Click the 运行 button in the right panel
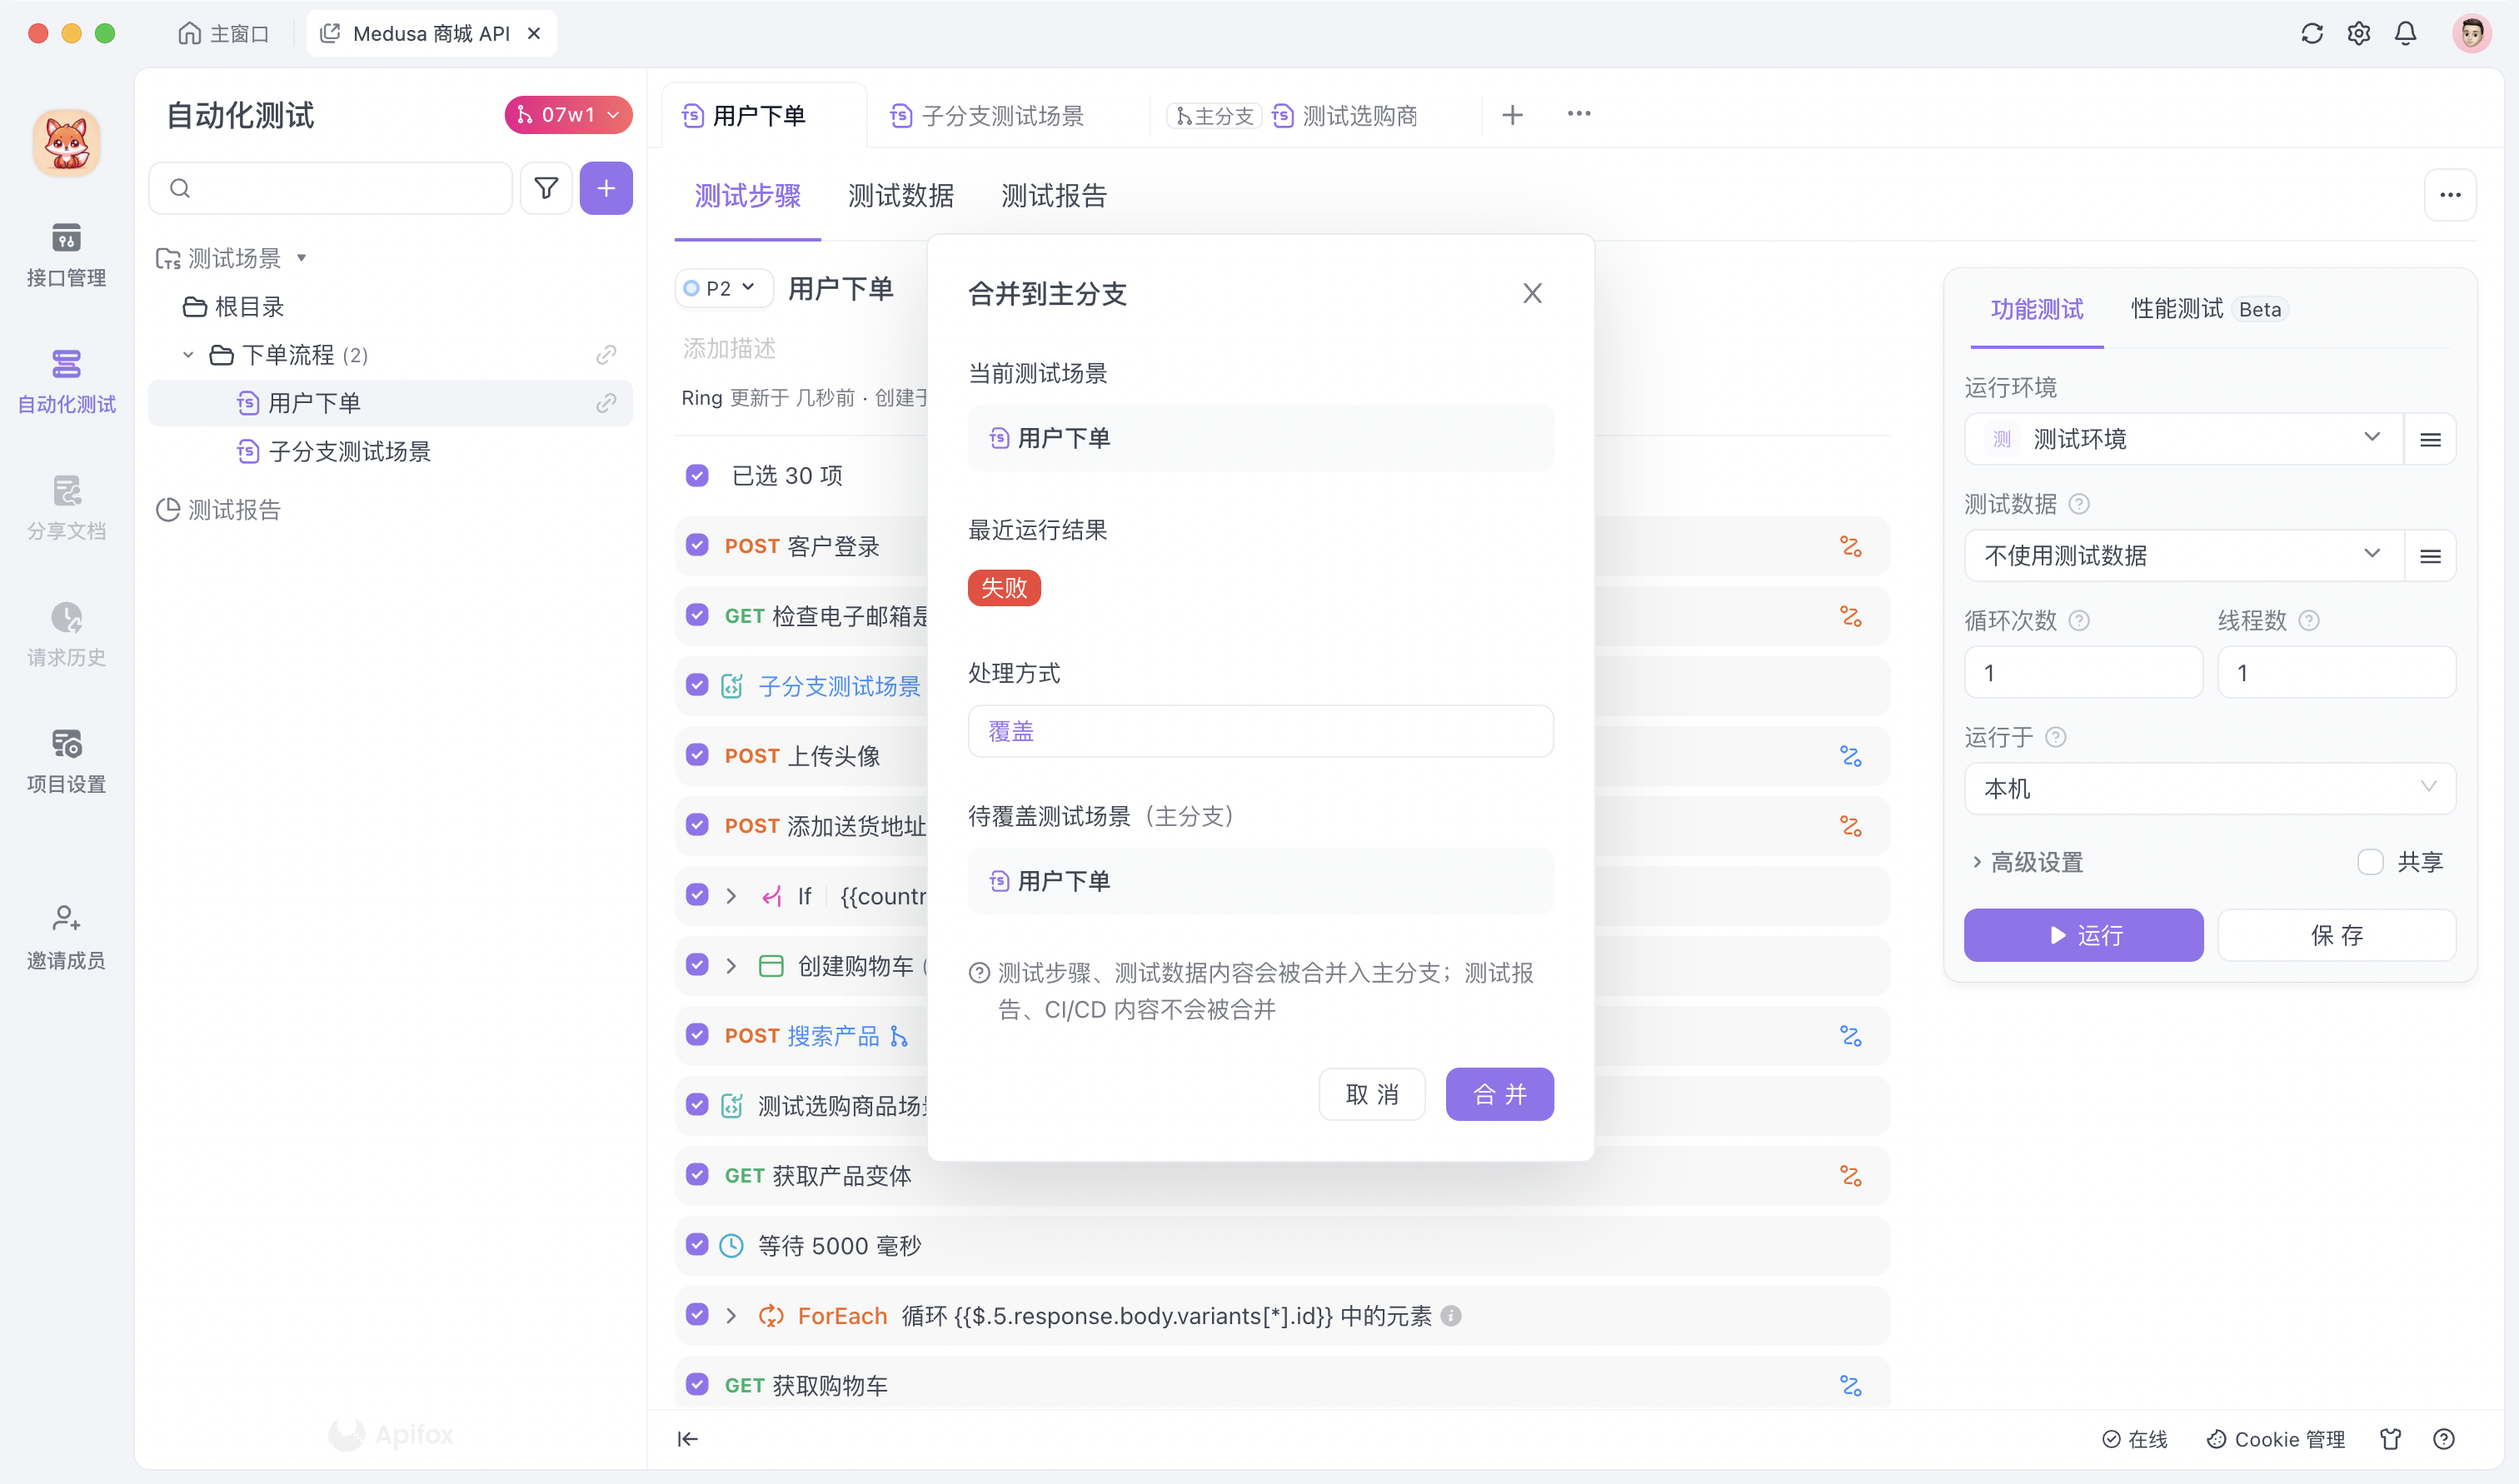Screen dimensions: 2519x1484 (x=2083, y=935)
